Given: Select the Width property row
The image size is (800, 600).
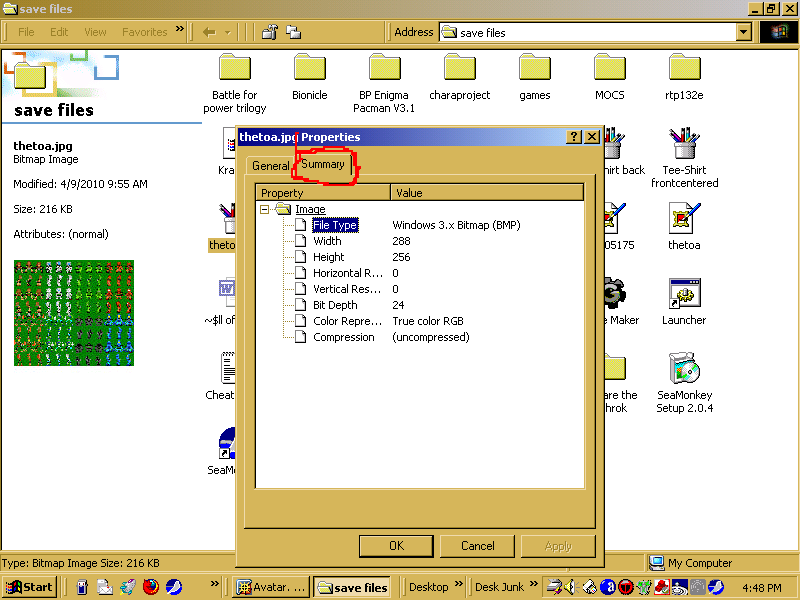Looking at the screenshot, I should (327, 241).
